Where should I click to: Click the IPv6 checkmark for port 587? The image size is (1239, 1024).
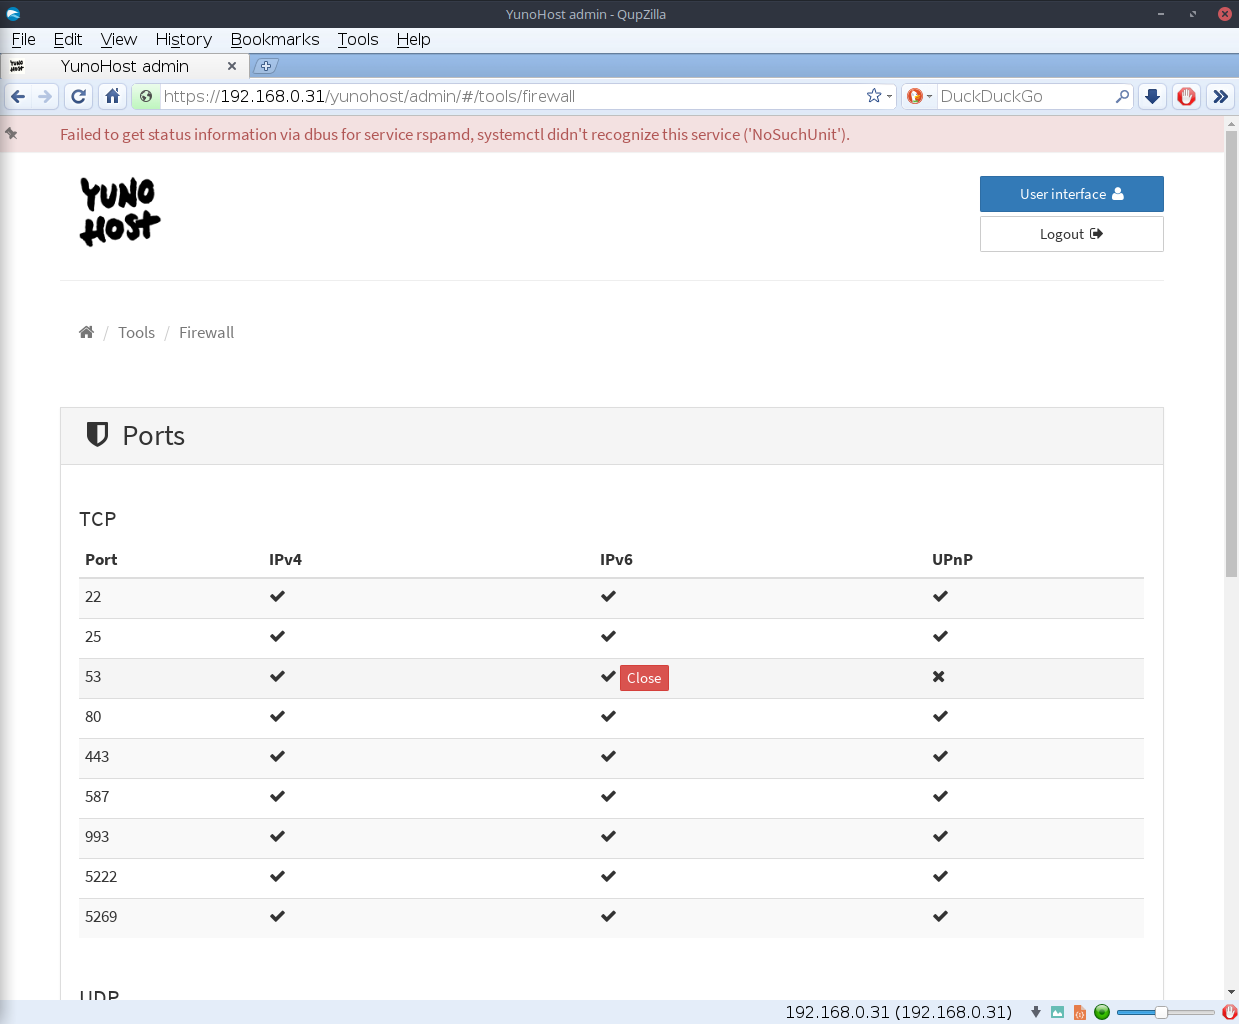(x=608, y=796)
